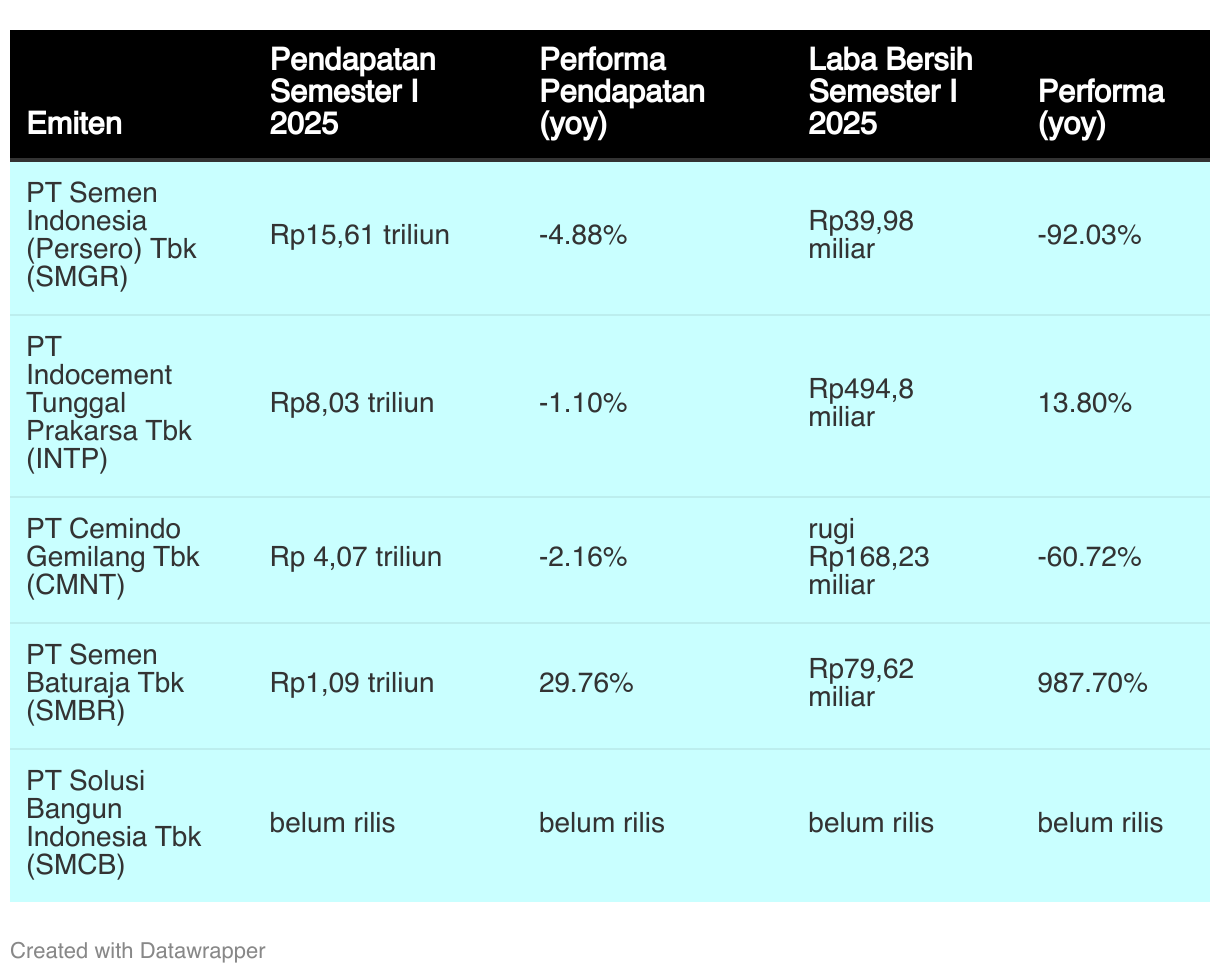Click the Rp15,61 triliun revenue value

(360, 235)
